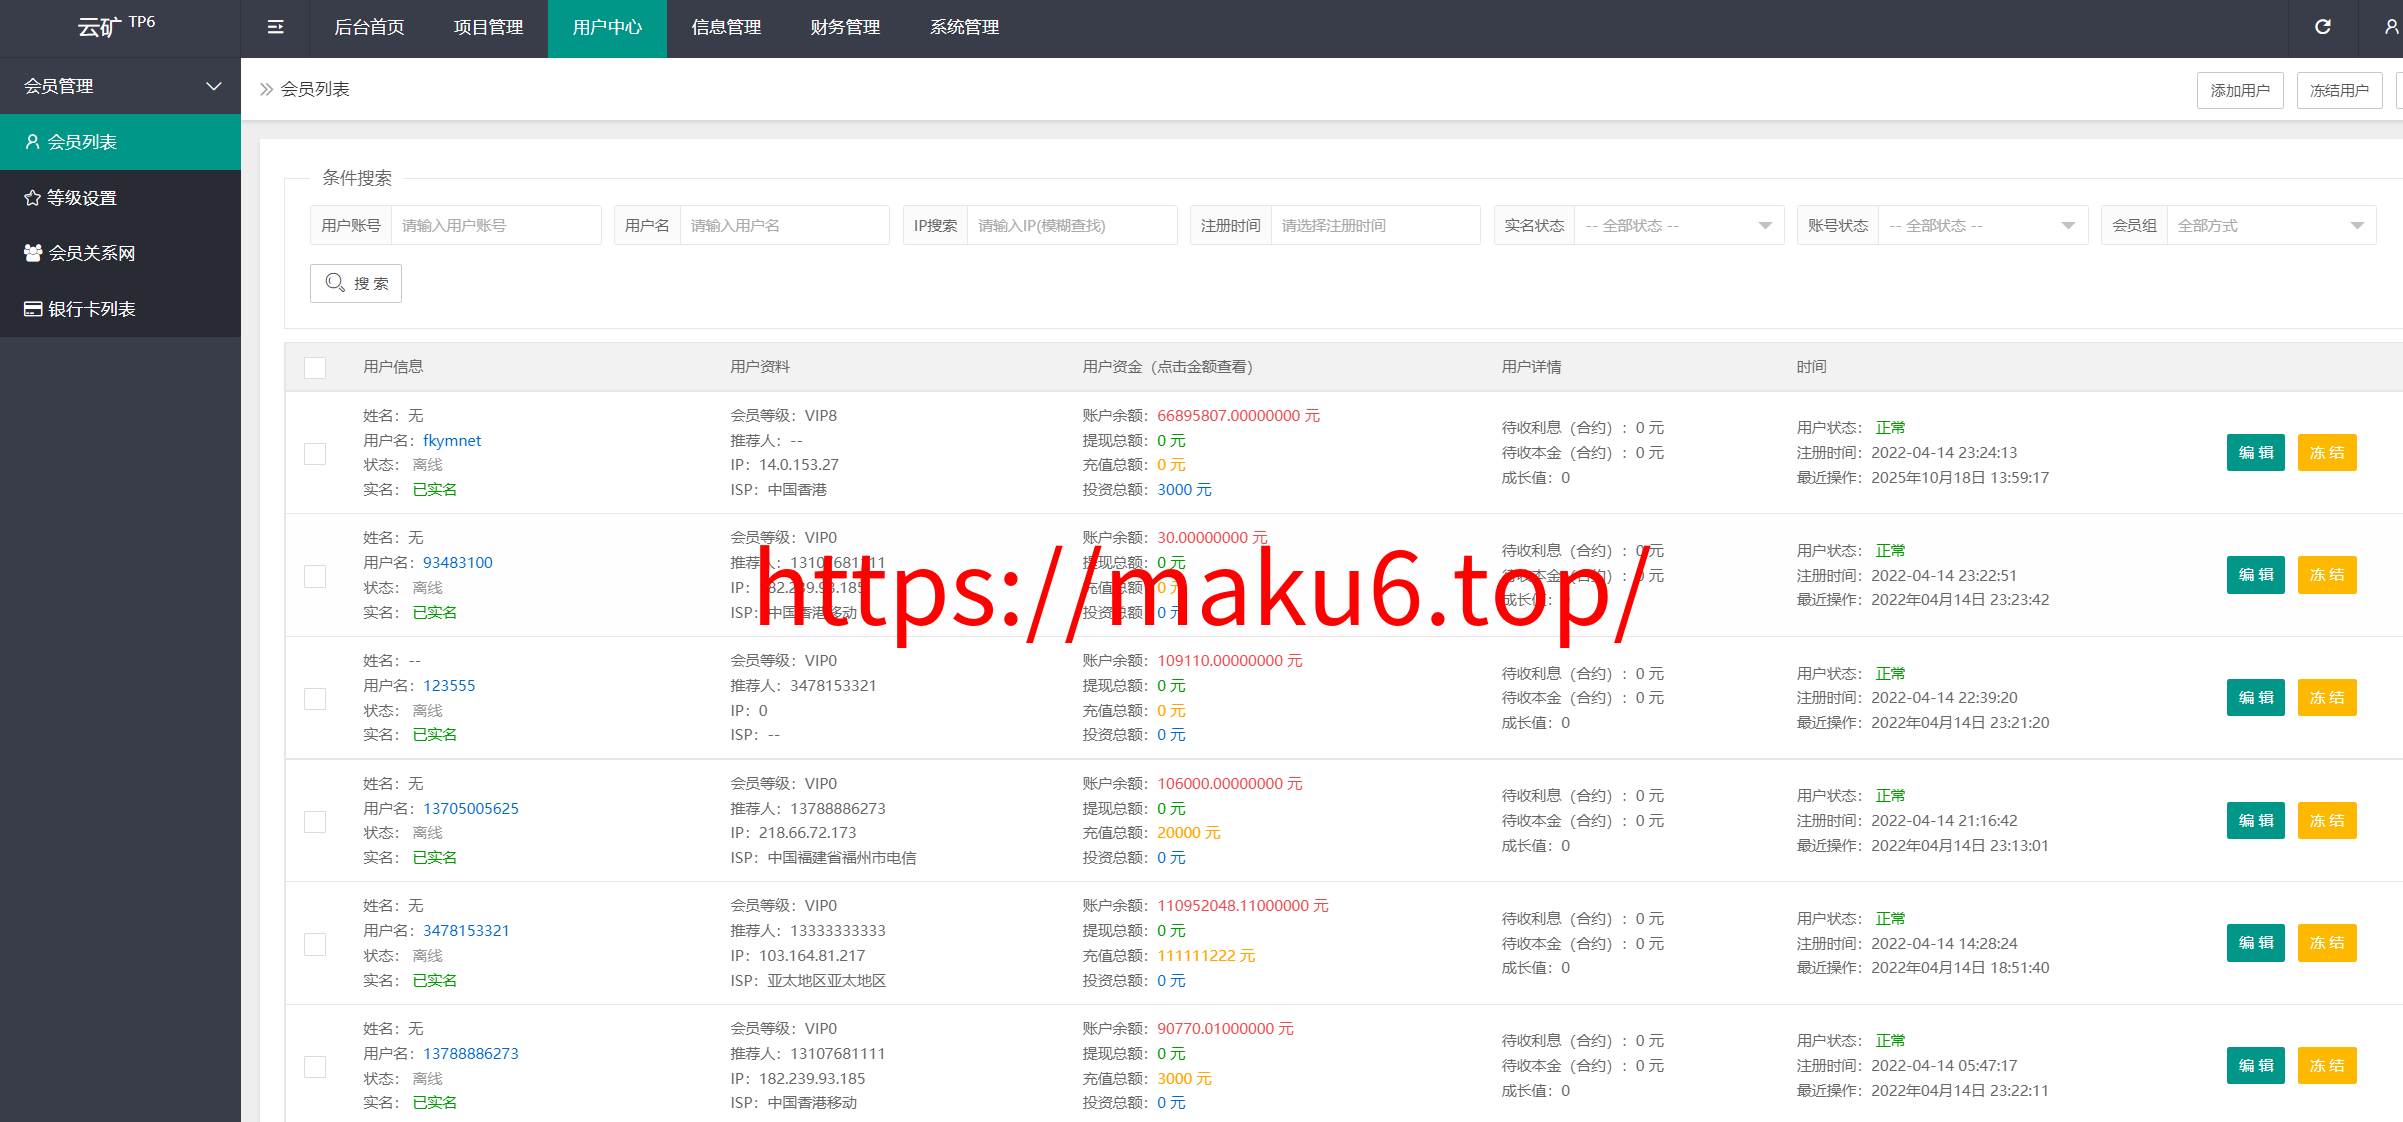Click the 3000 元 investment total for fkymnet

(x=1184, y=489)
